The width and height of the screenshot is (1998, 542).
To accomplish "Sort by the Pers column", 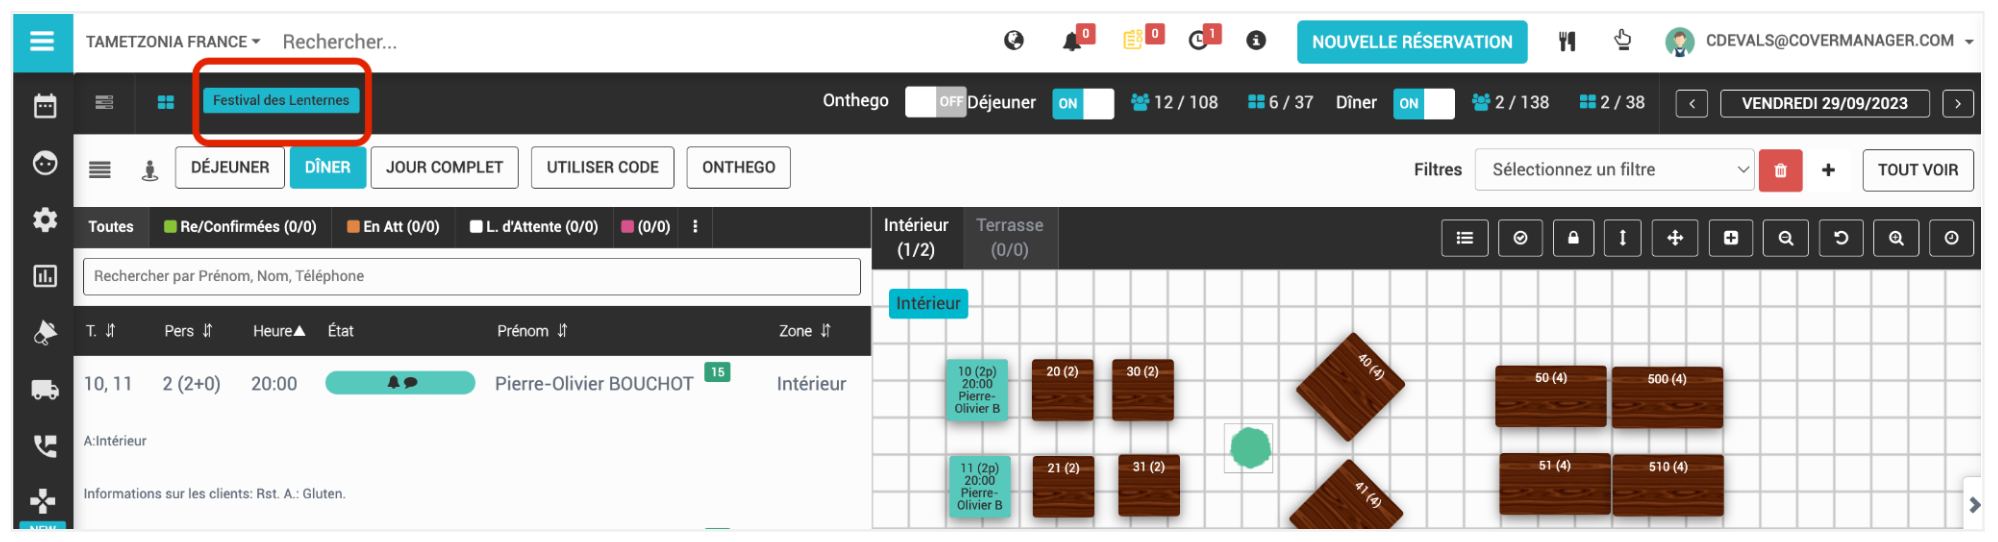I will [x=188, y=331].
